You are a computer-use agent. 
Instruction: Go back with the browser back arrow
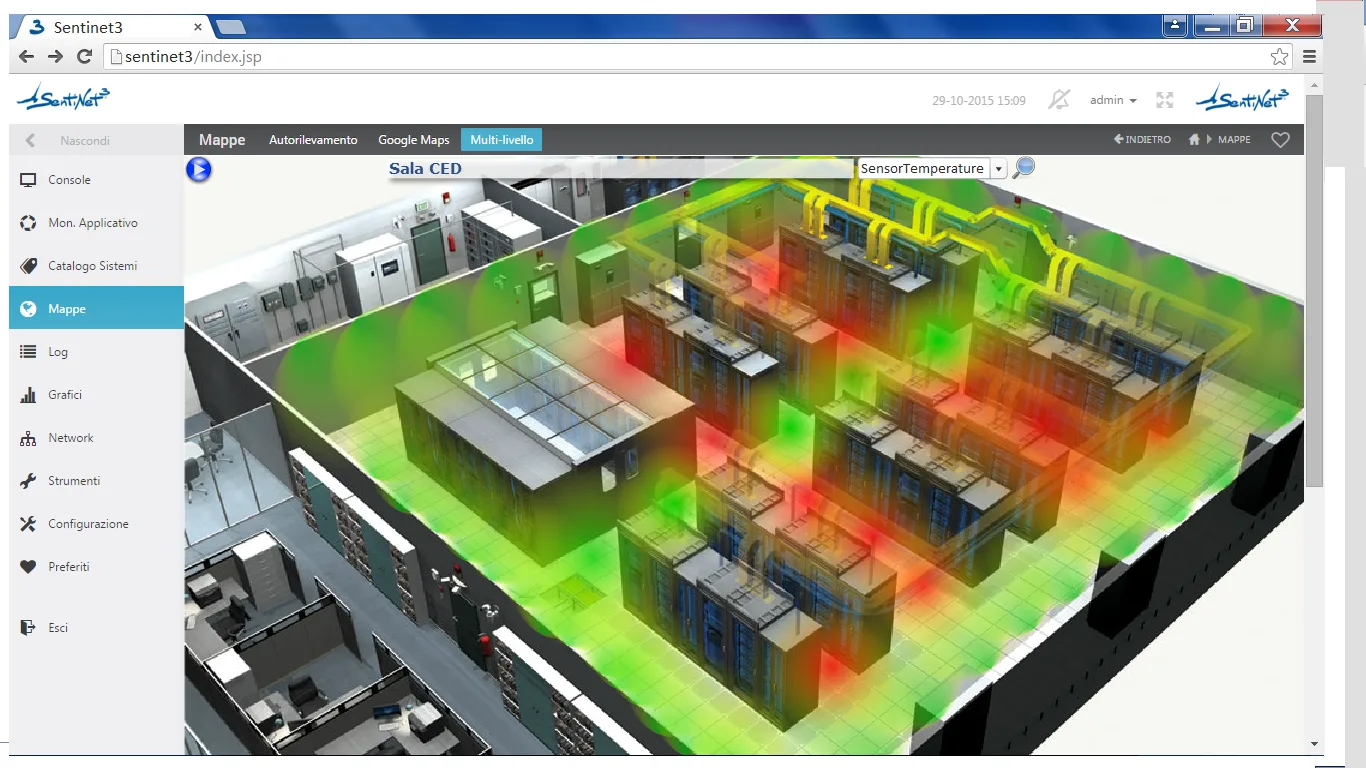[26, 57]
